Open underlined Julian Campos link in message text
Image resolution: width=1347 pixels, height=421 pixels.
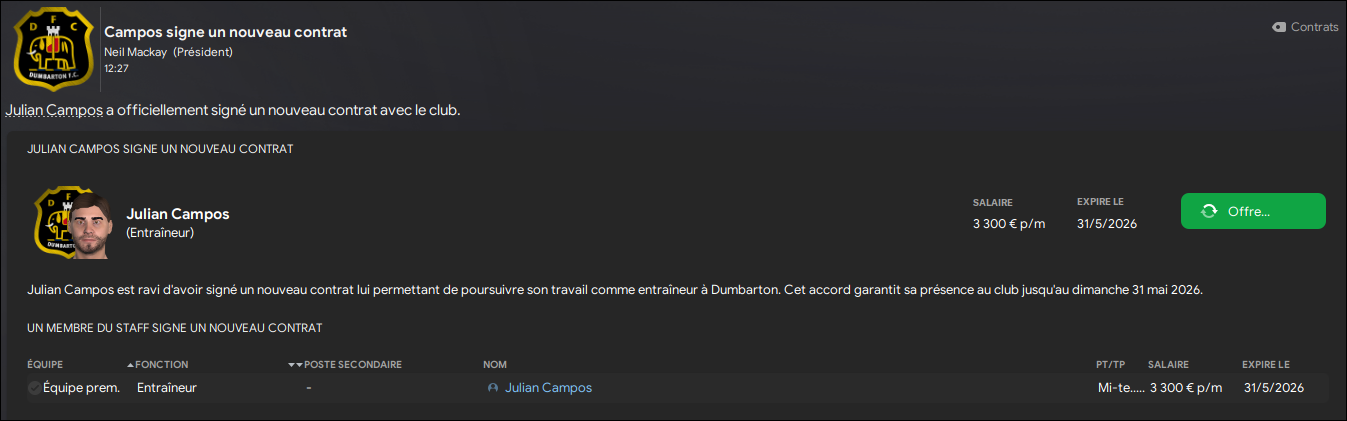tap(54, 110)
